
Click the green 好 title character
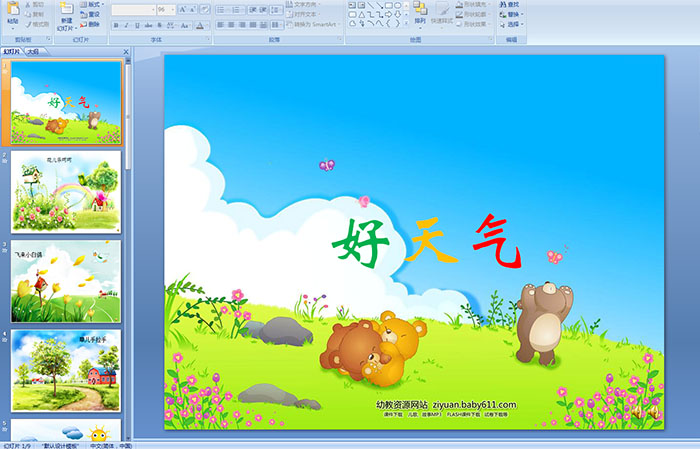(x=361, y=243)
